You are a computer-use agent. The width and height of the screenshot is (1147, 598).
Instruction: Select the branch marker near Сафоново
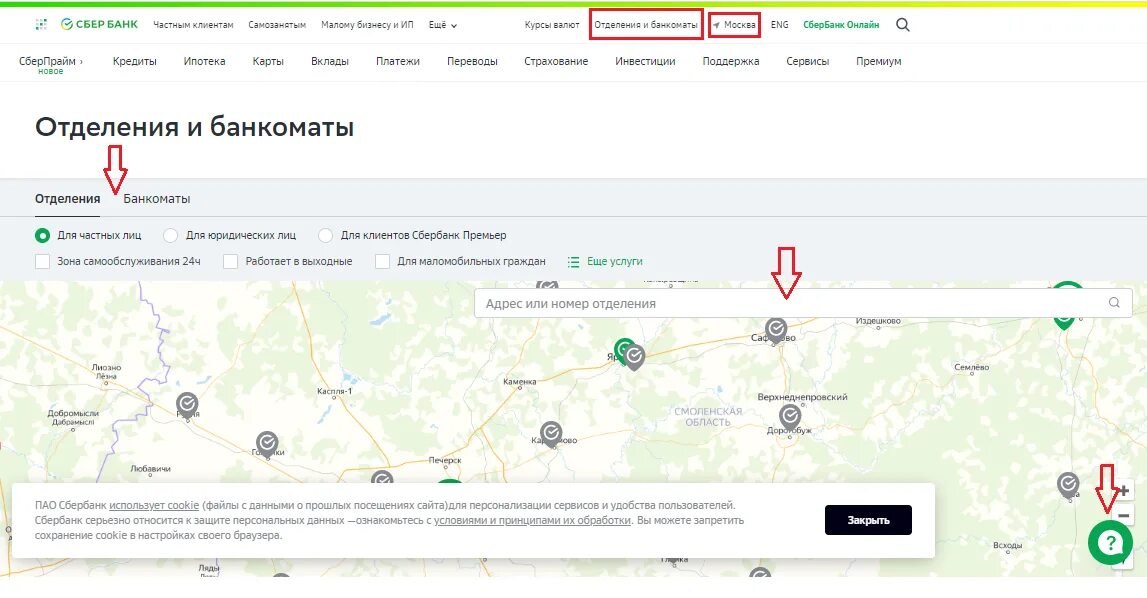776,329
